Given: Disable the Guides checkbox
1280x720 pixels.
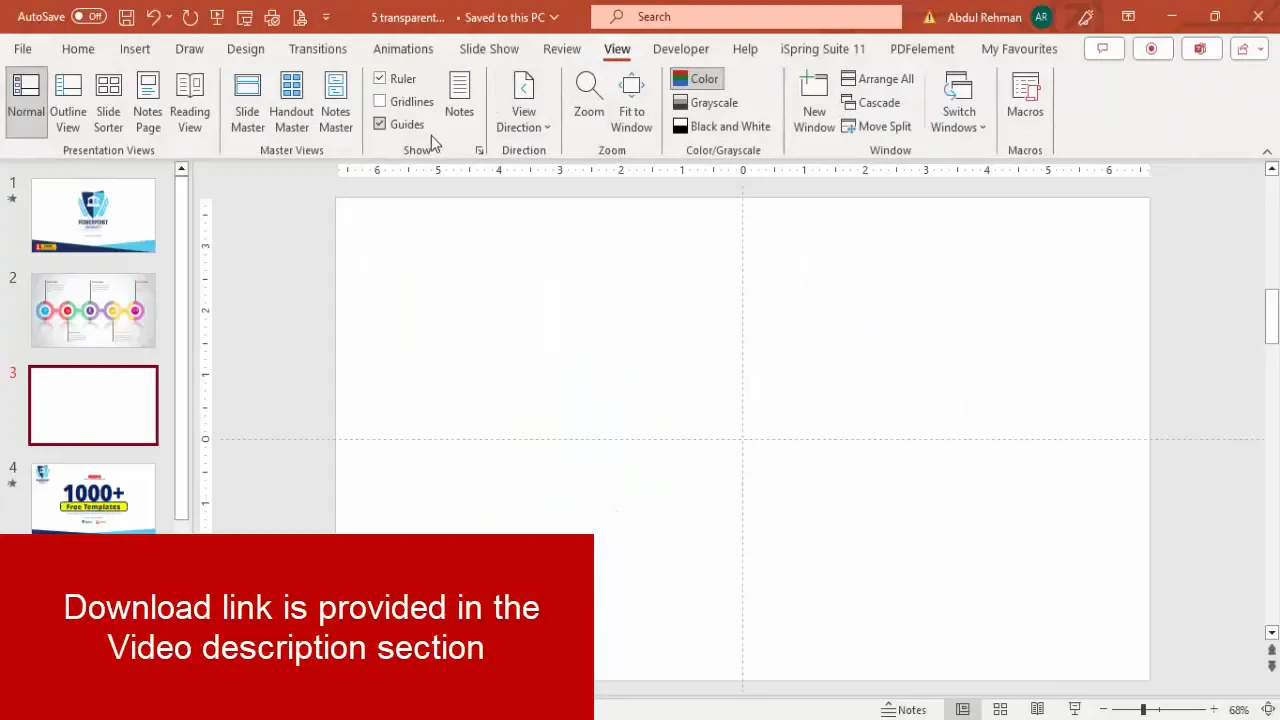Looking at the screenshot, I should click(380, 124).
